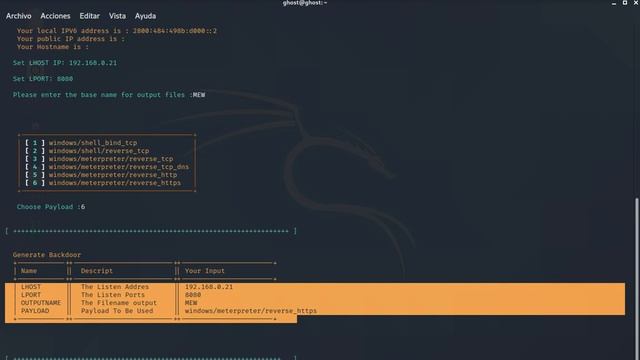
Task: Click payload option 1 windows/shell_bind_tcp
Action: [81, 143]
